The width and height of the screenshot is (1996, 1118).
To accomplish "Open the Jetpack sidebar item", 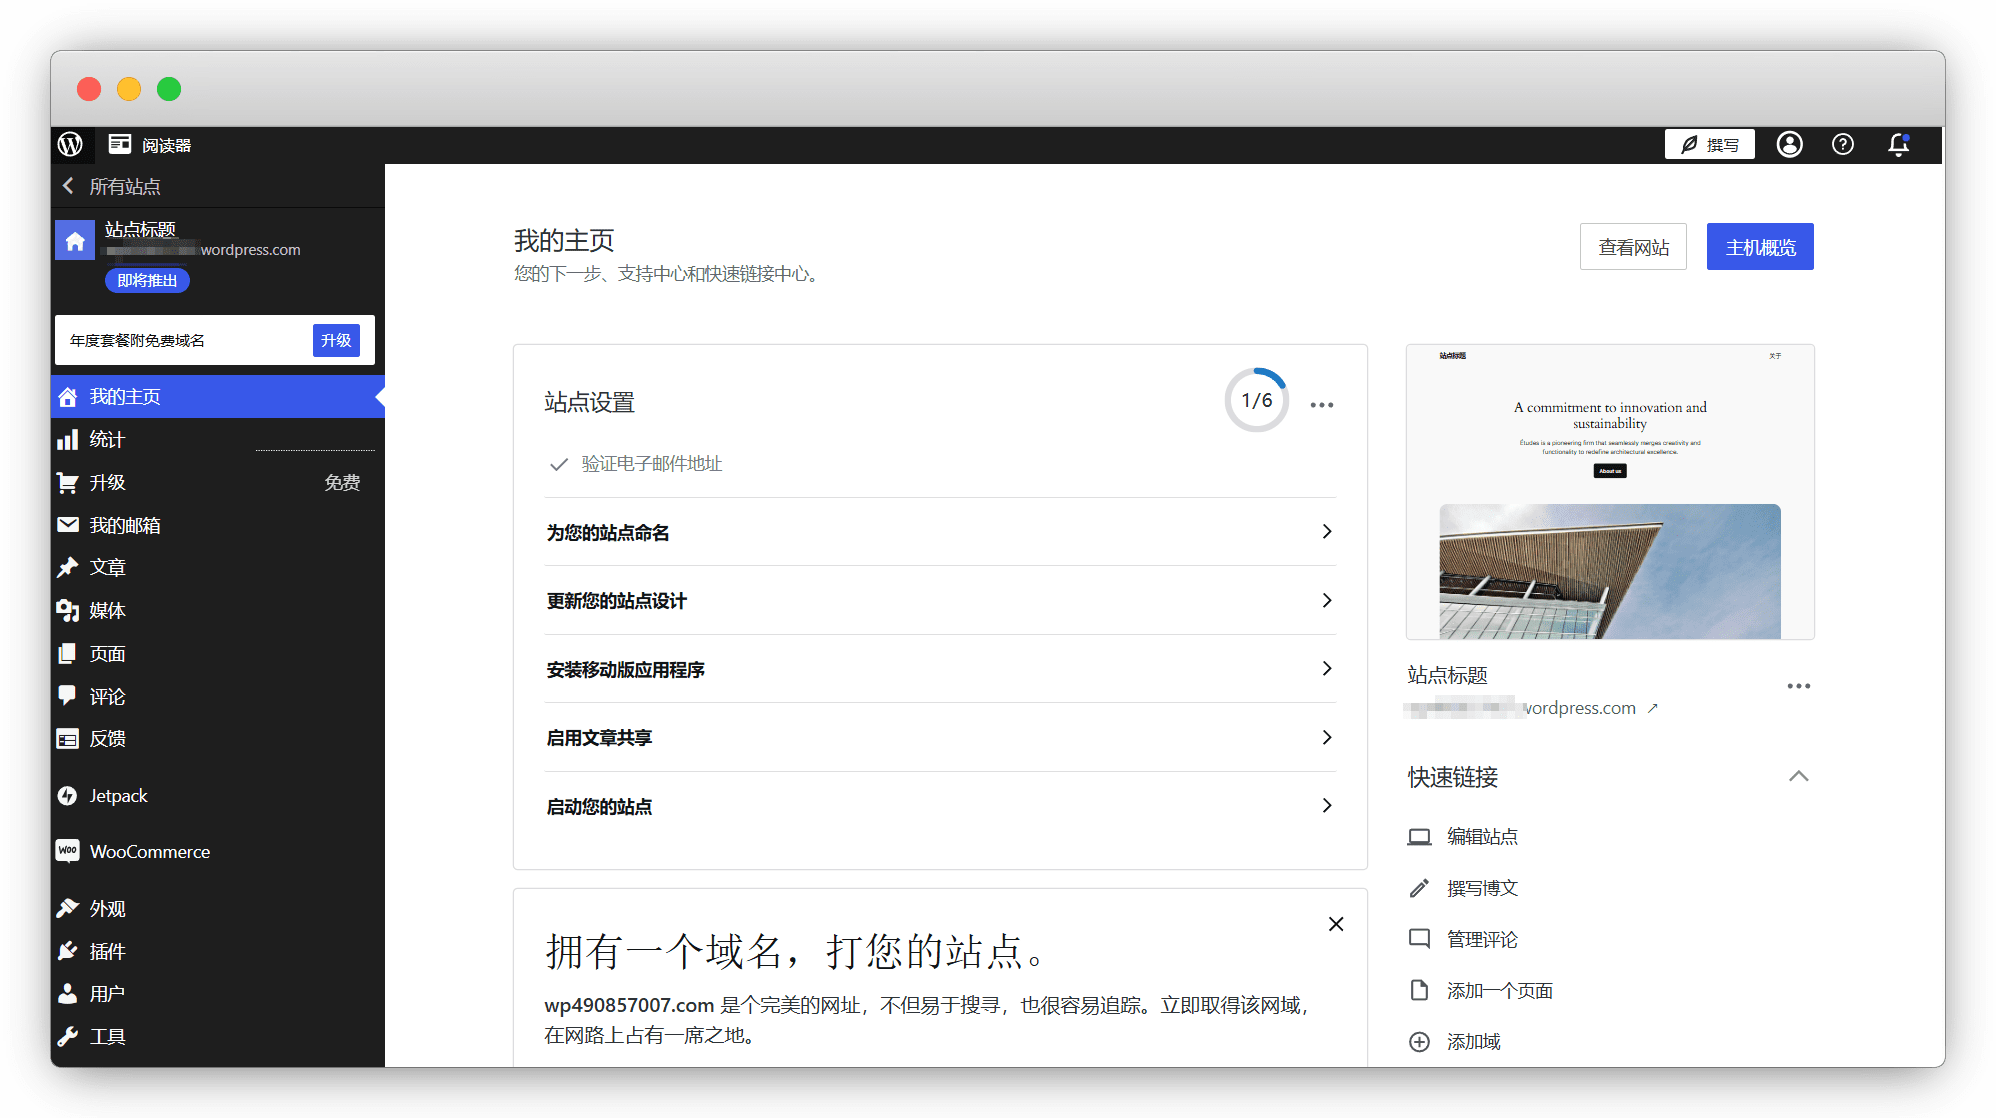I will pos(118,795).
